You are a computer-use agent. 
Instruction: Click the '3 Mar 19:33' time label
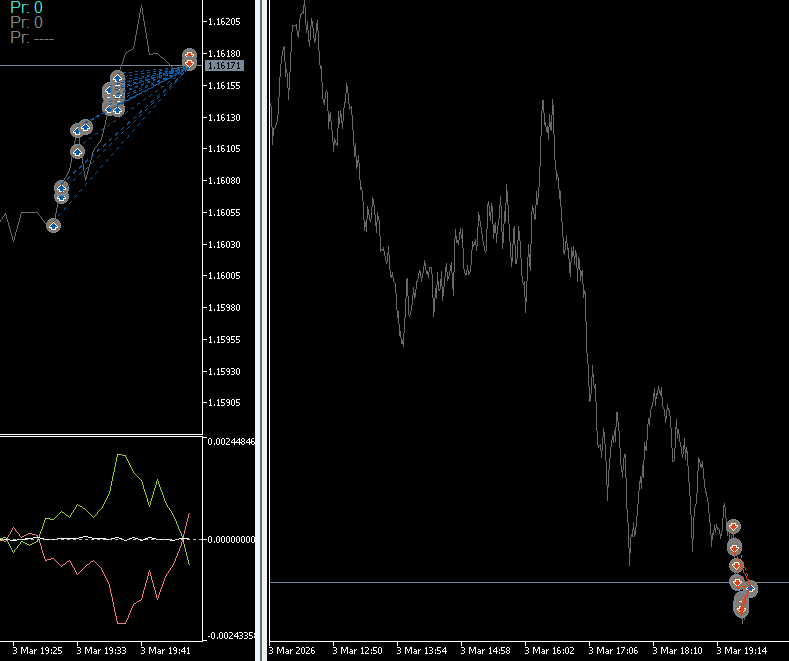coord(101,650)
